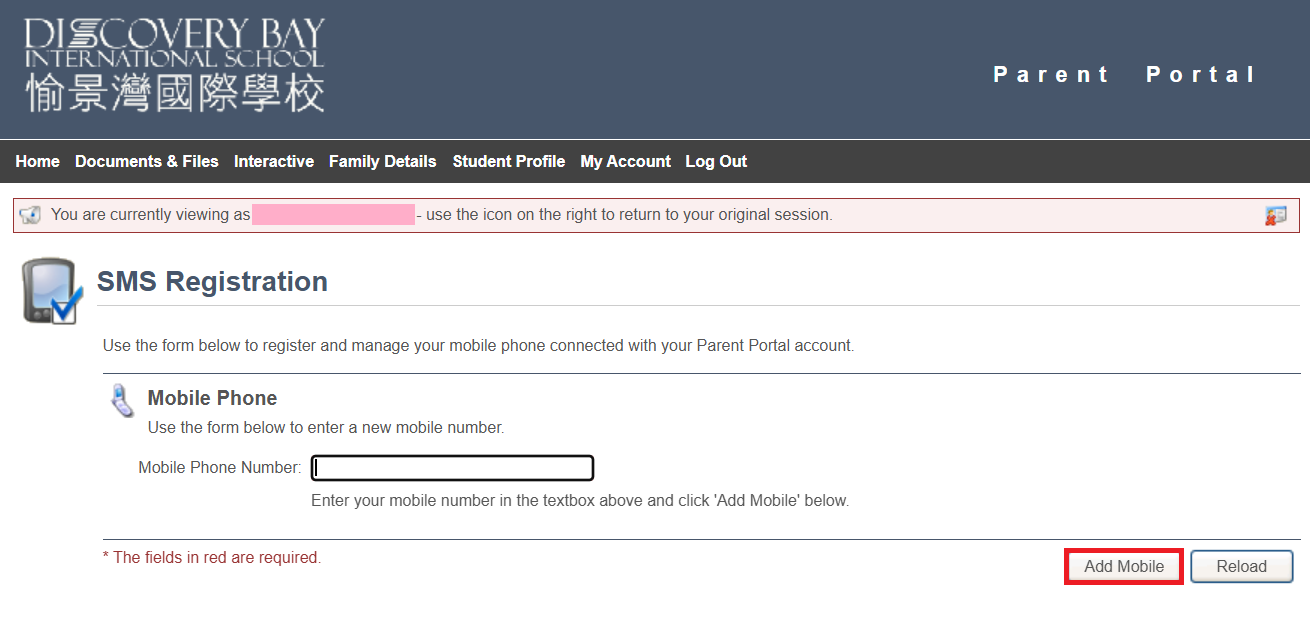This screenshot has height=624, width=1310.
Task: Select Family Details in navigation bar
Action: coord(382,161)
